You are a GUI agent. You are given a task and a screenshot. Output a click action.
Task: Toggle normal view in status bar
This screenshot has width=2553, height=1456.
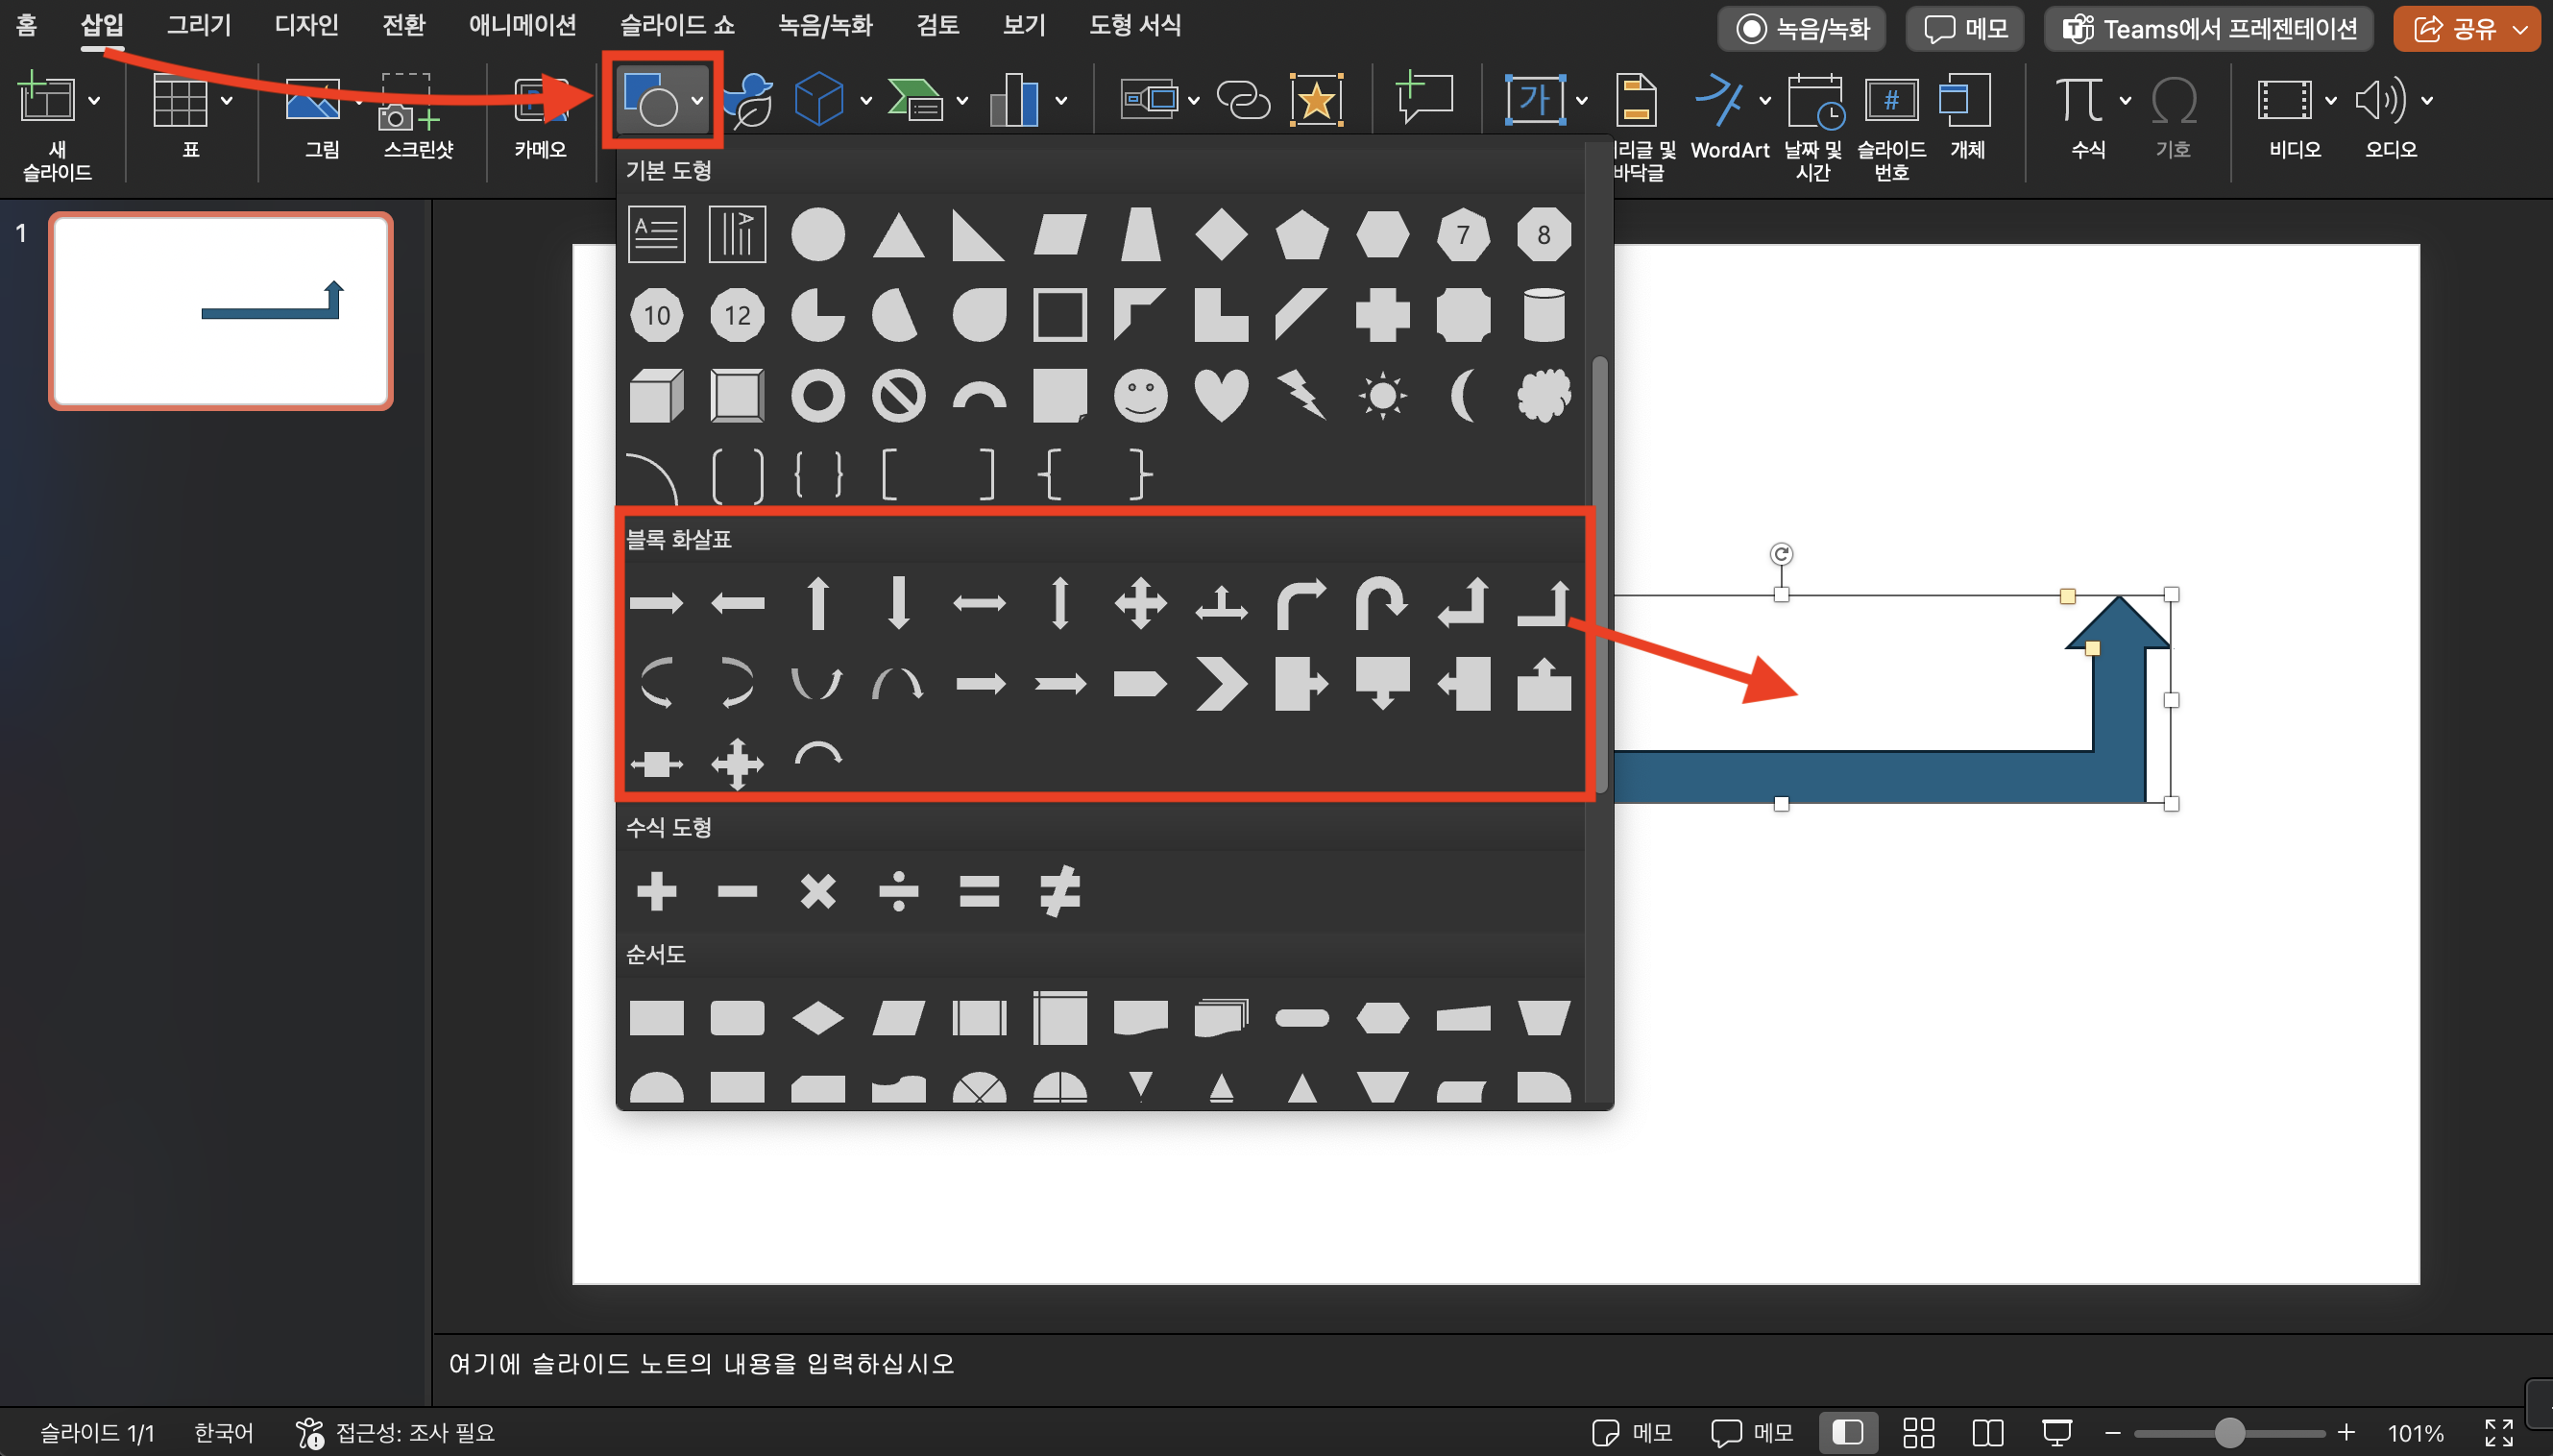point(1846,1432)
